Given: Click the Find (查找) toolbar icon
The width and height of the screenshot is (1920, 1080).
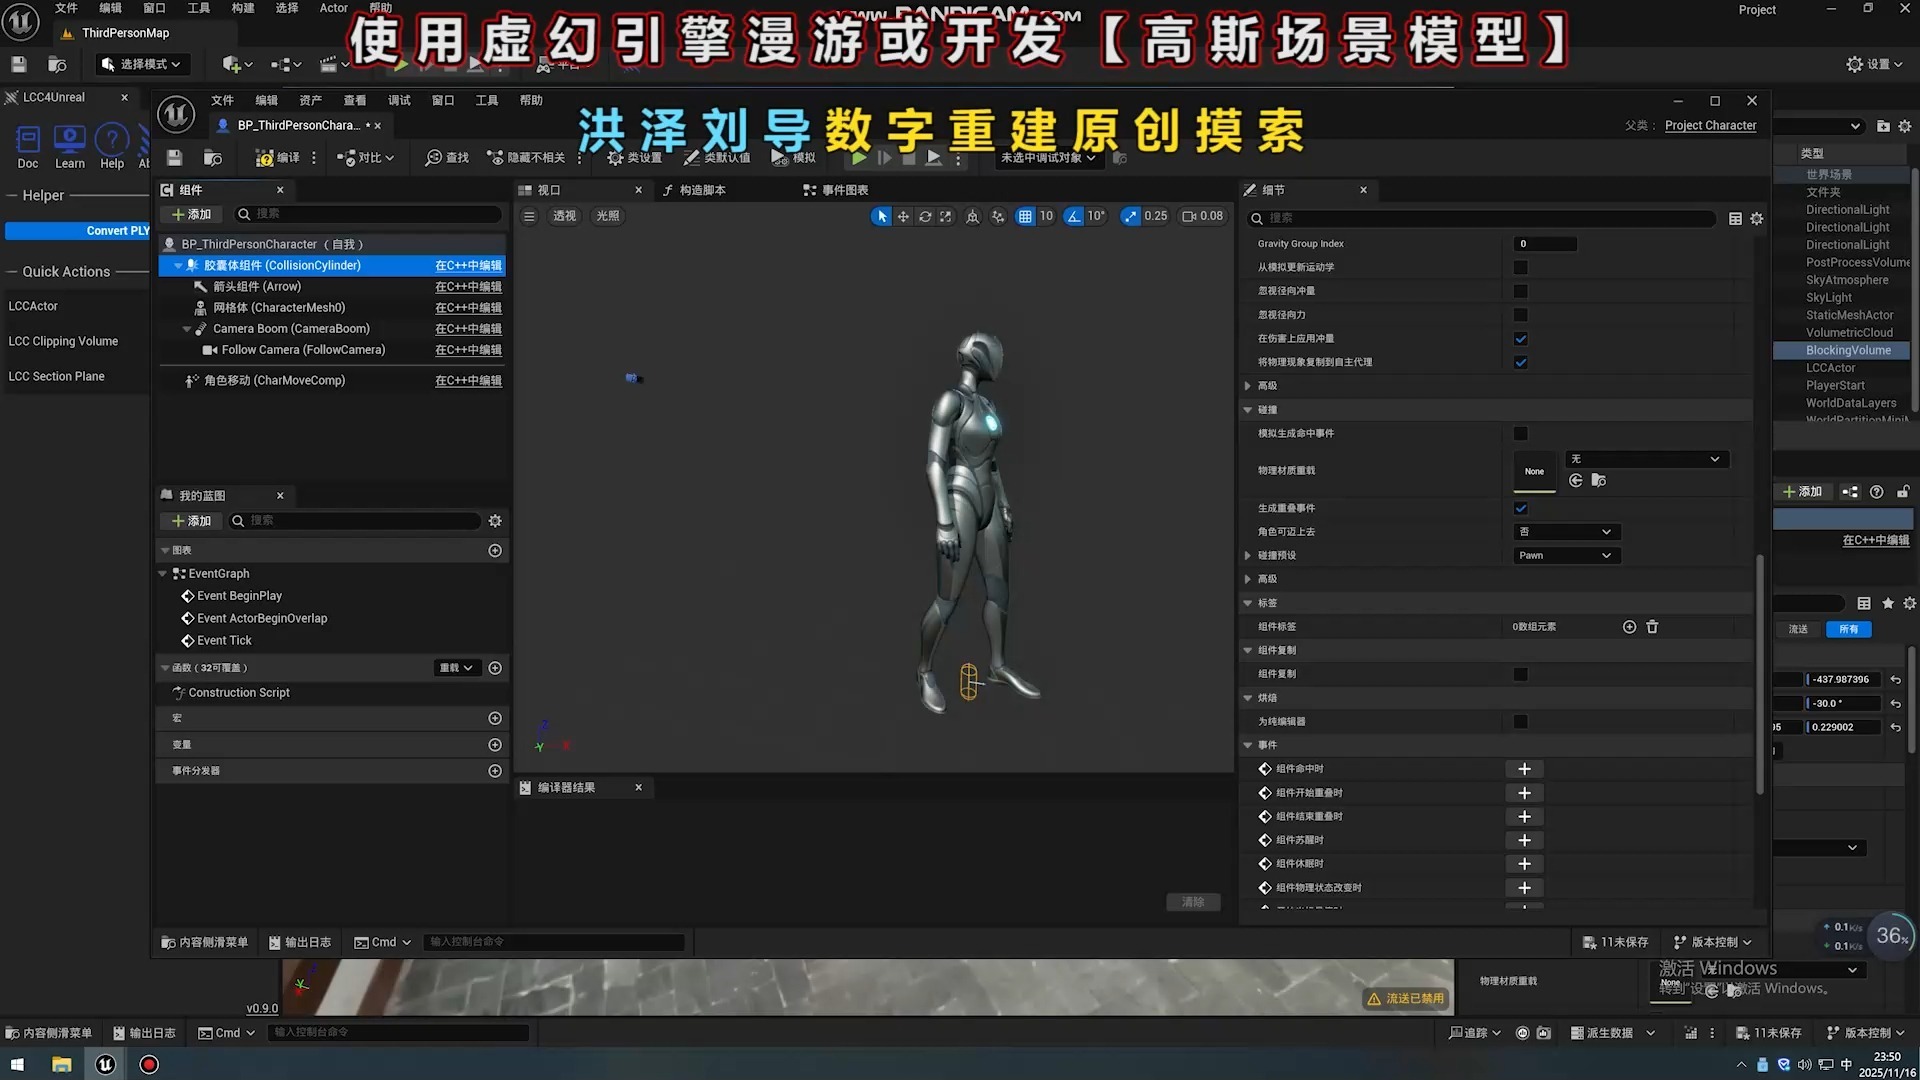Looking at the screenshot, I should 434,158.
